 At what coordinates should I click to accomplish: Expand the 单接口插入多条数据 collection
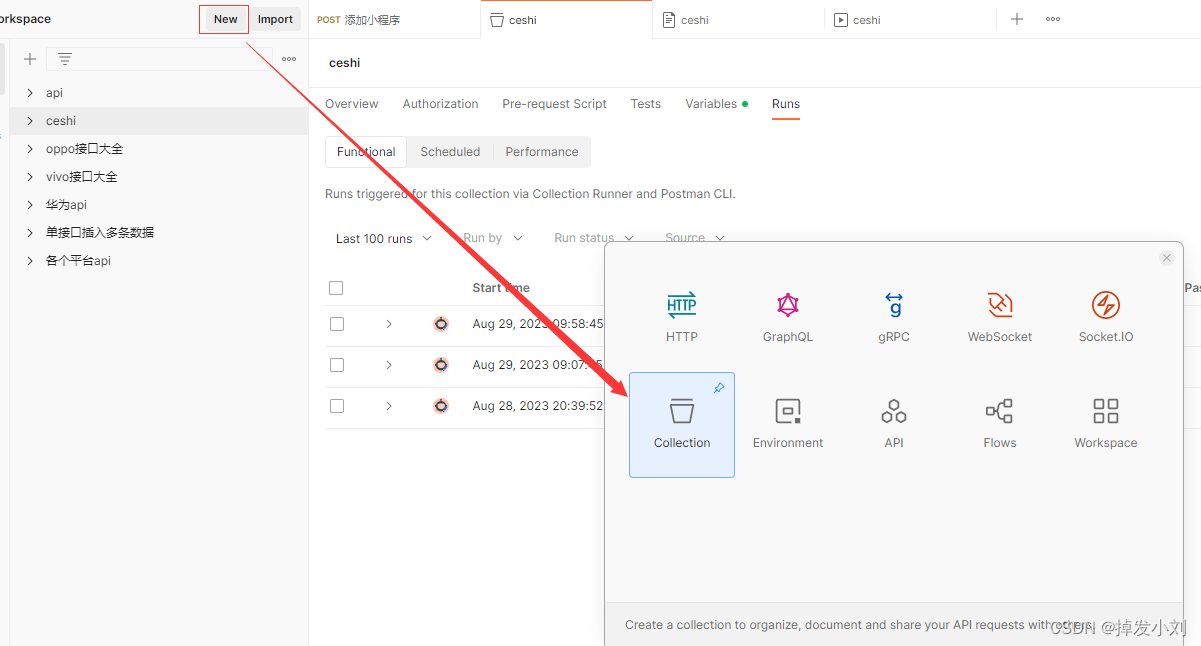pos(30,233)
